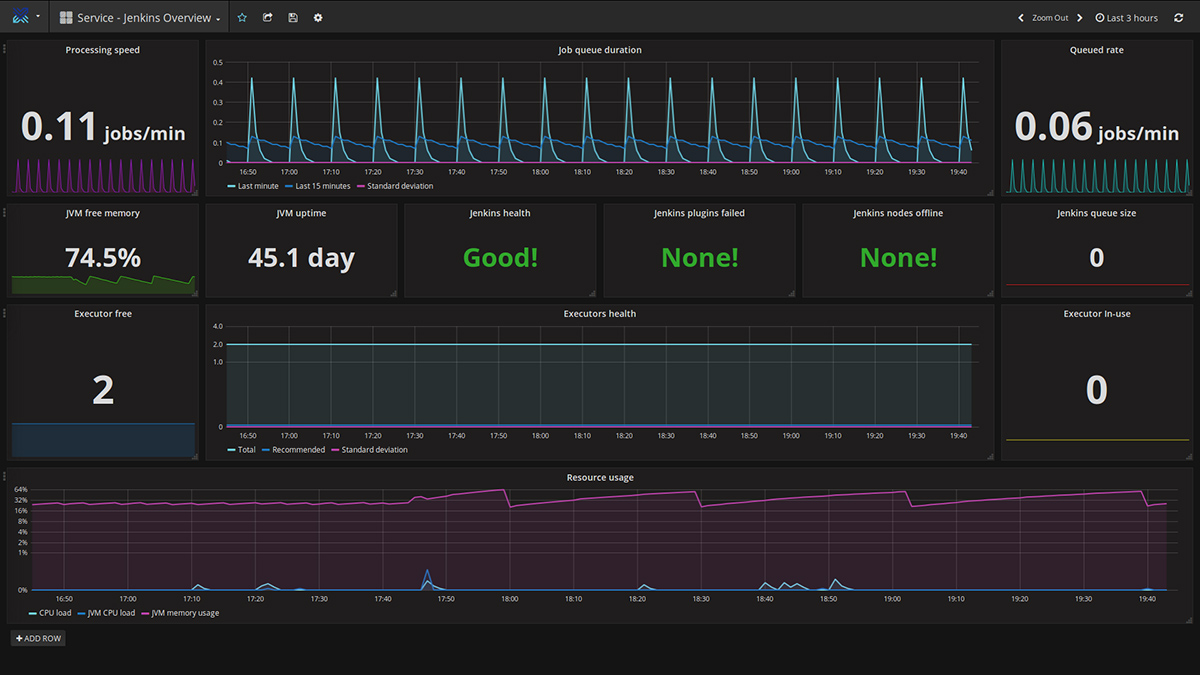Viewport: 1200px width, 675px height.
Task: Star this dashboard as favorite
Action: 242,18
